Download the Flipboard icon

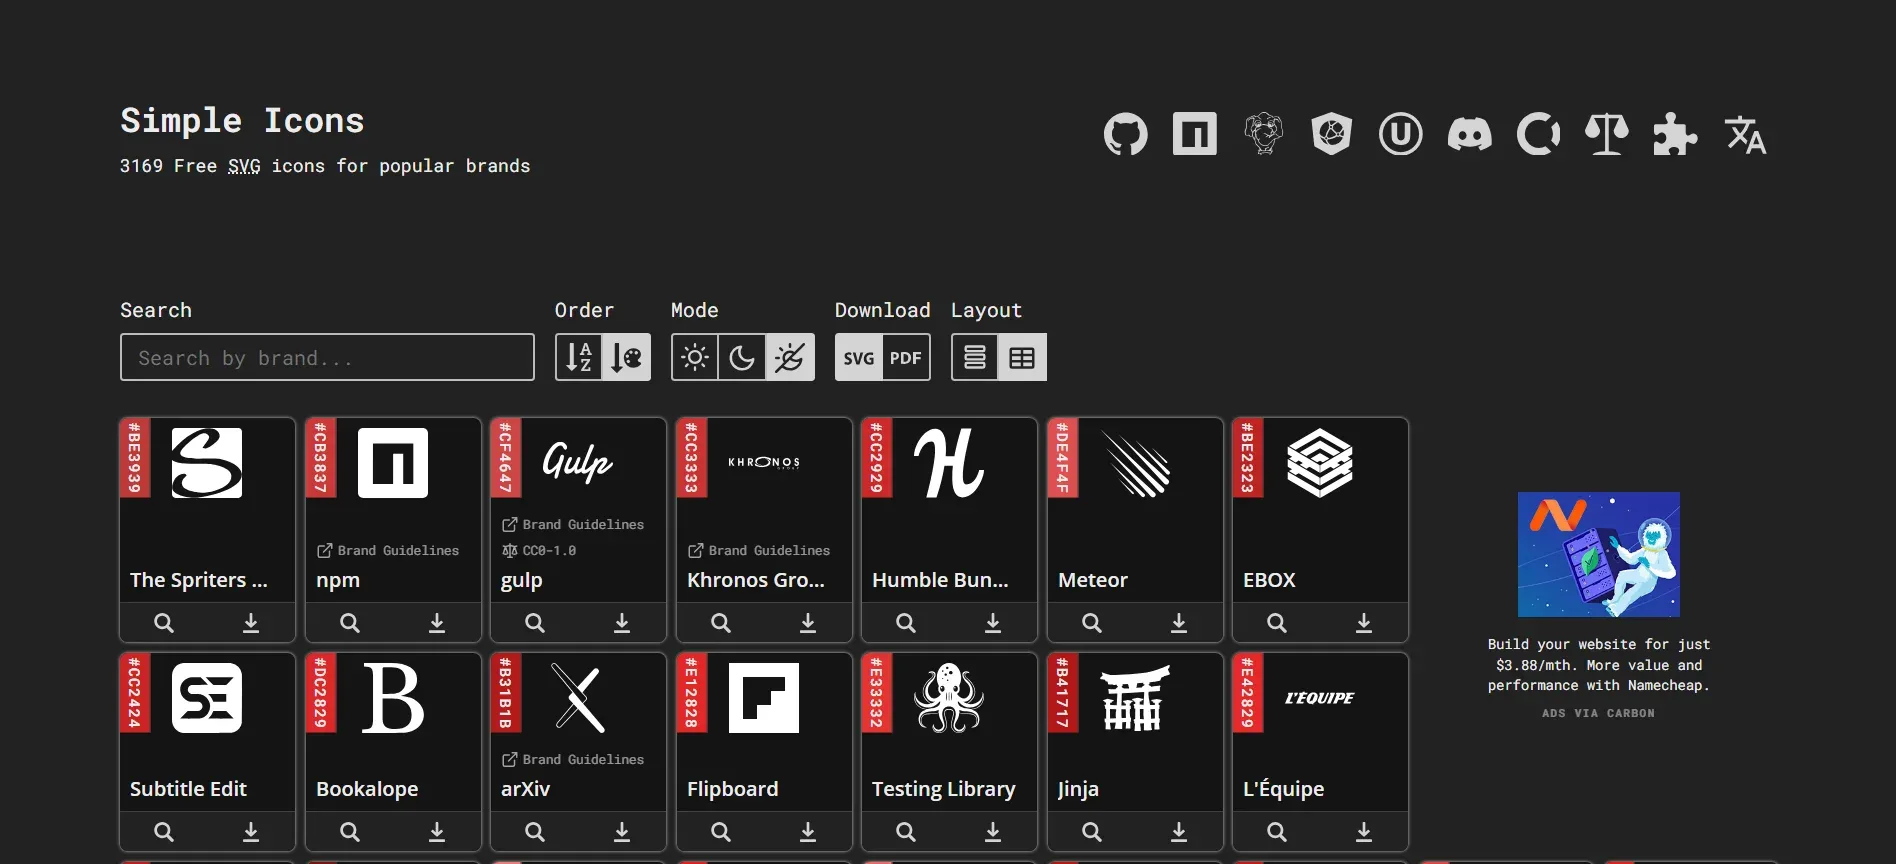808,832
